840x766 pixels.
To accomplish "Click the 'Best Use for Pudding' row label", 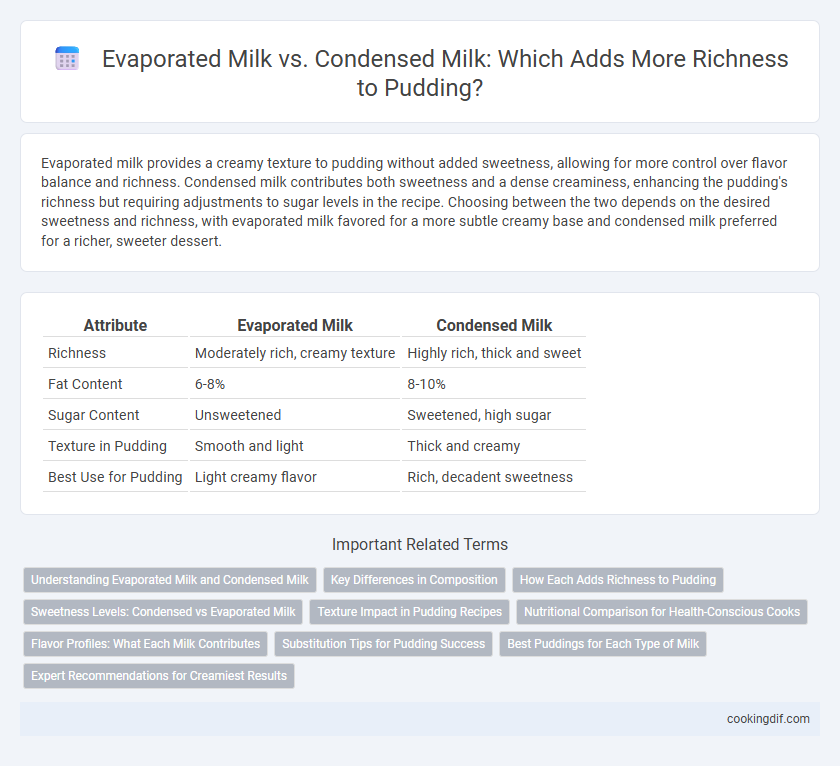I will (x=115, y=477).
